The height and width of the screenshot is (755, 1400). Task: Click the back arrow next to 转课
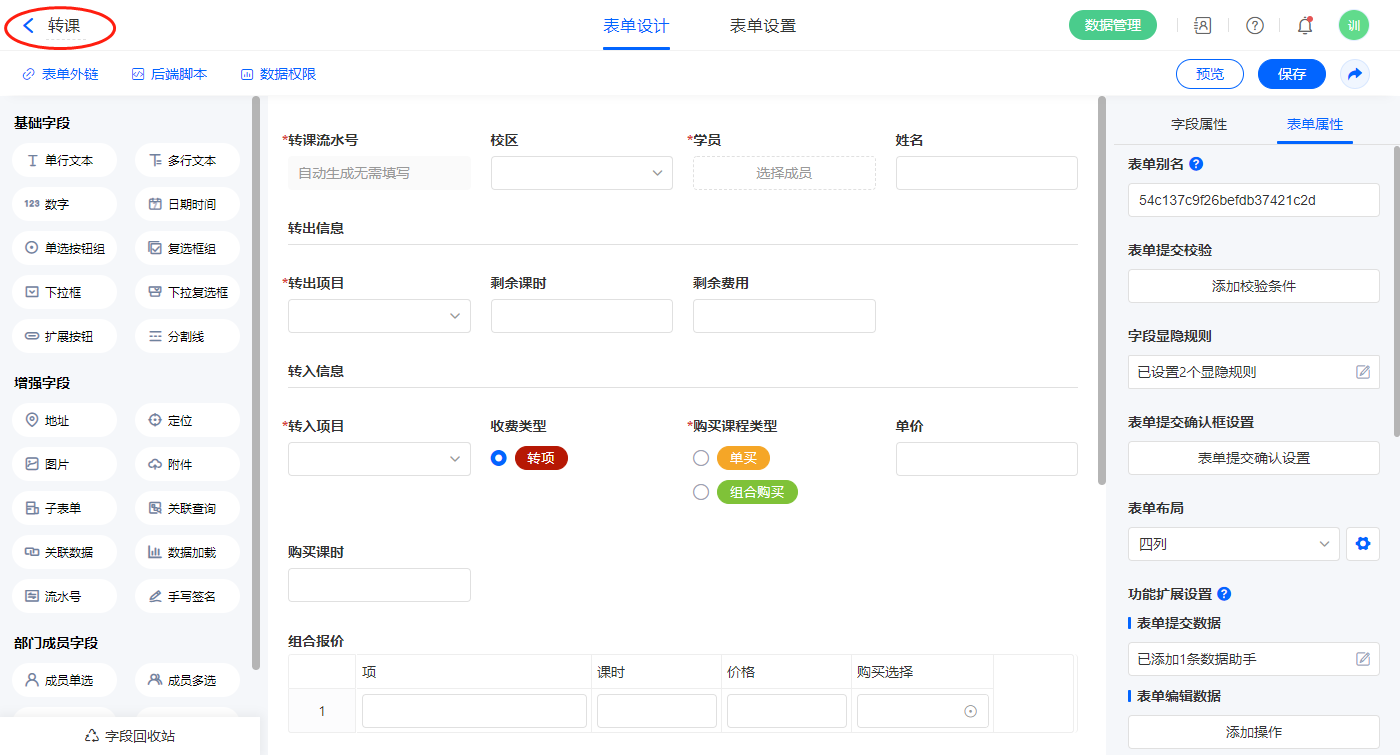coord(28,26)
